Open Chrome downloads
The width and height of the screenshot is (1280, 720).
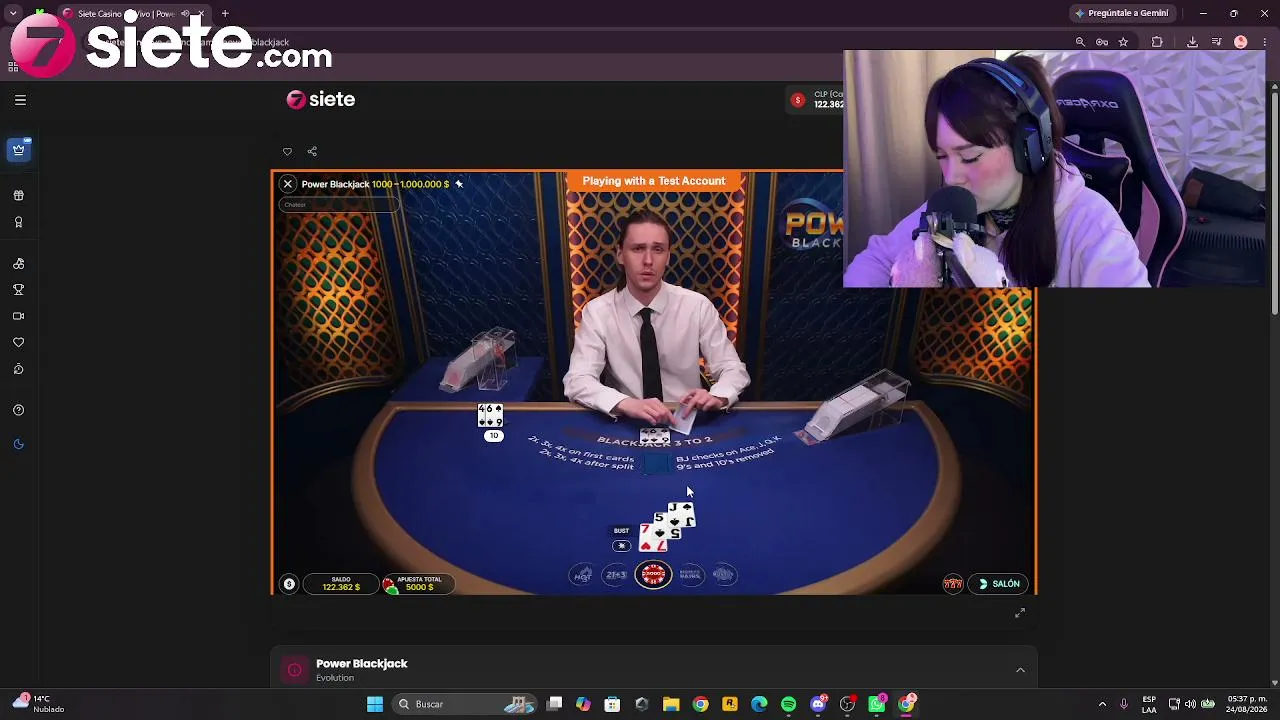pyautogui.click(x=1192, y=42)
